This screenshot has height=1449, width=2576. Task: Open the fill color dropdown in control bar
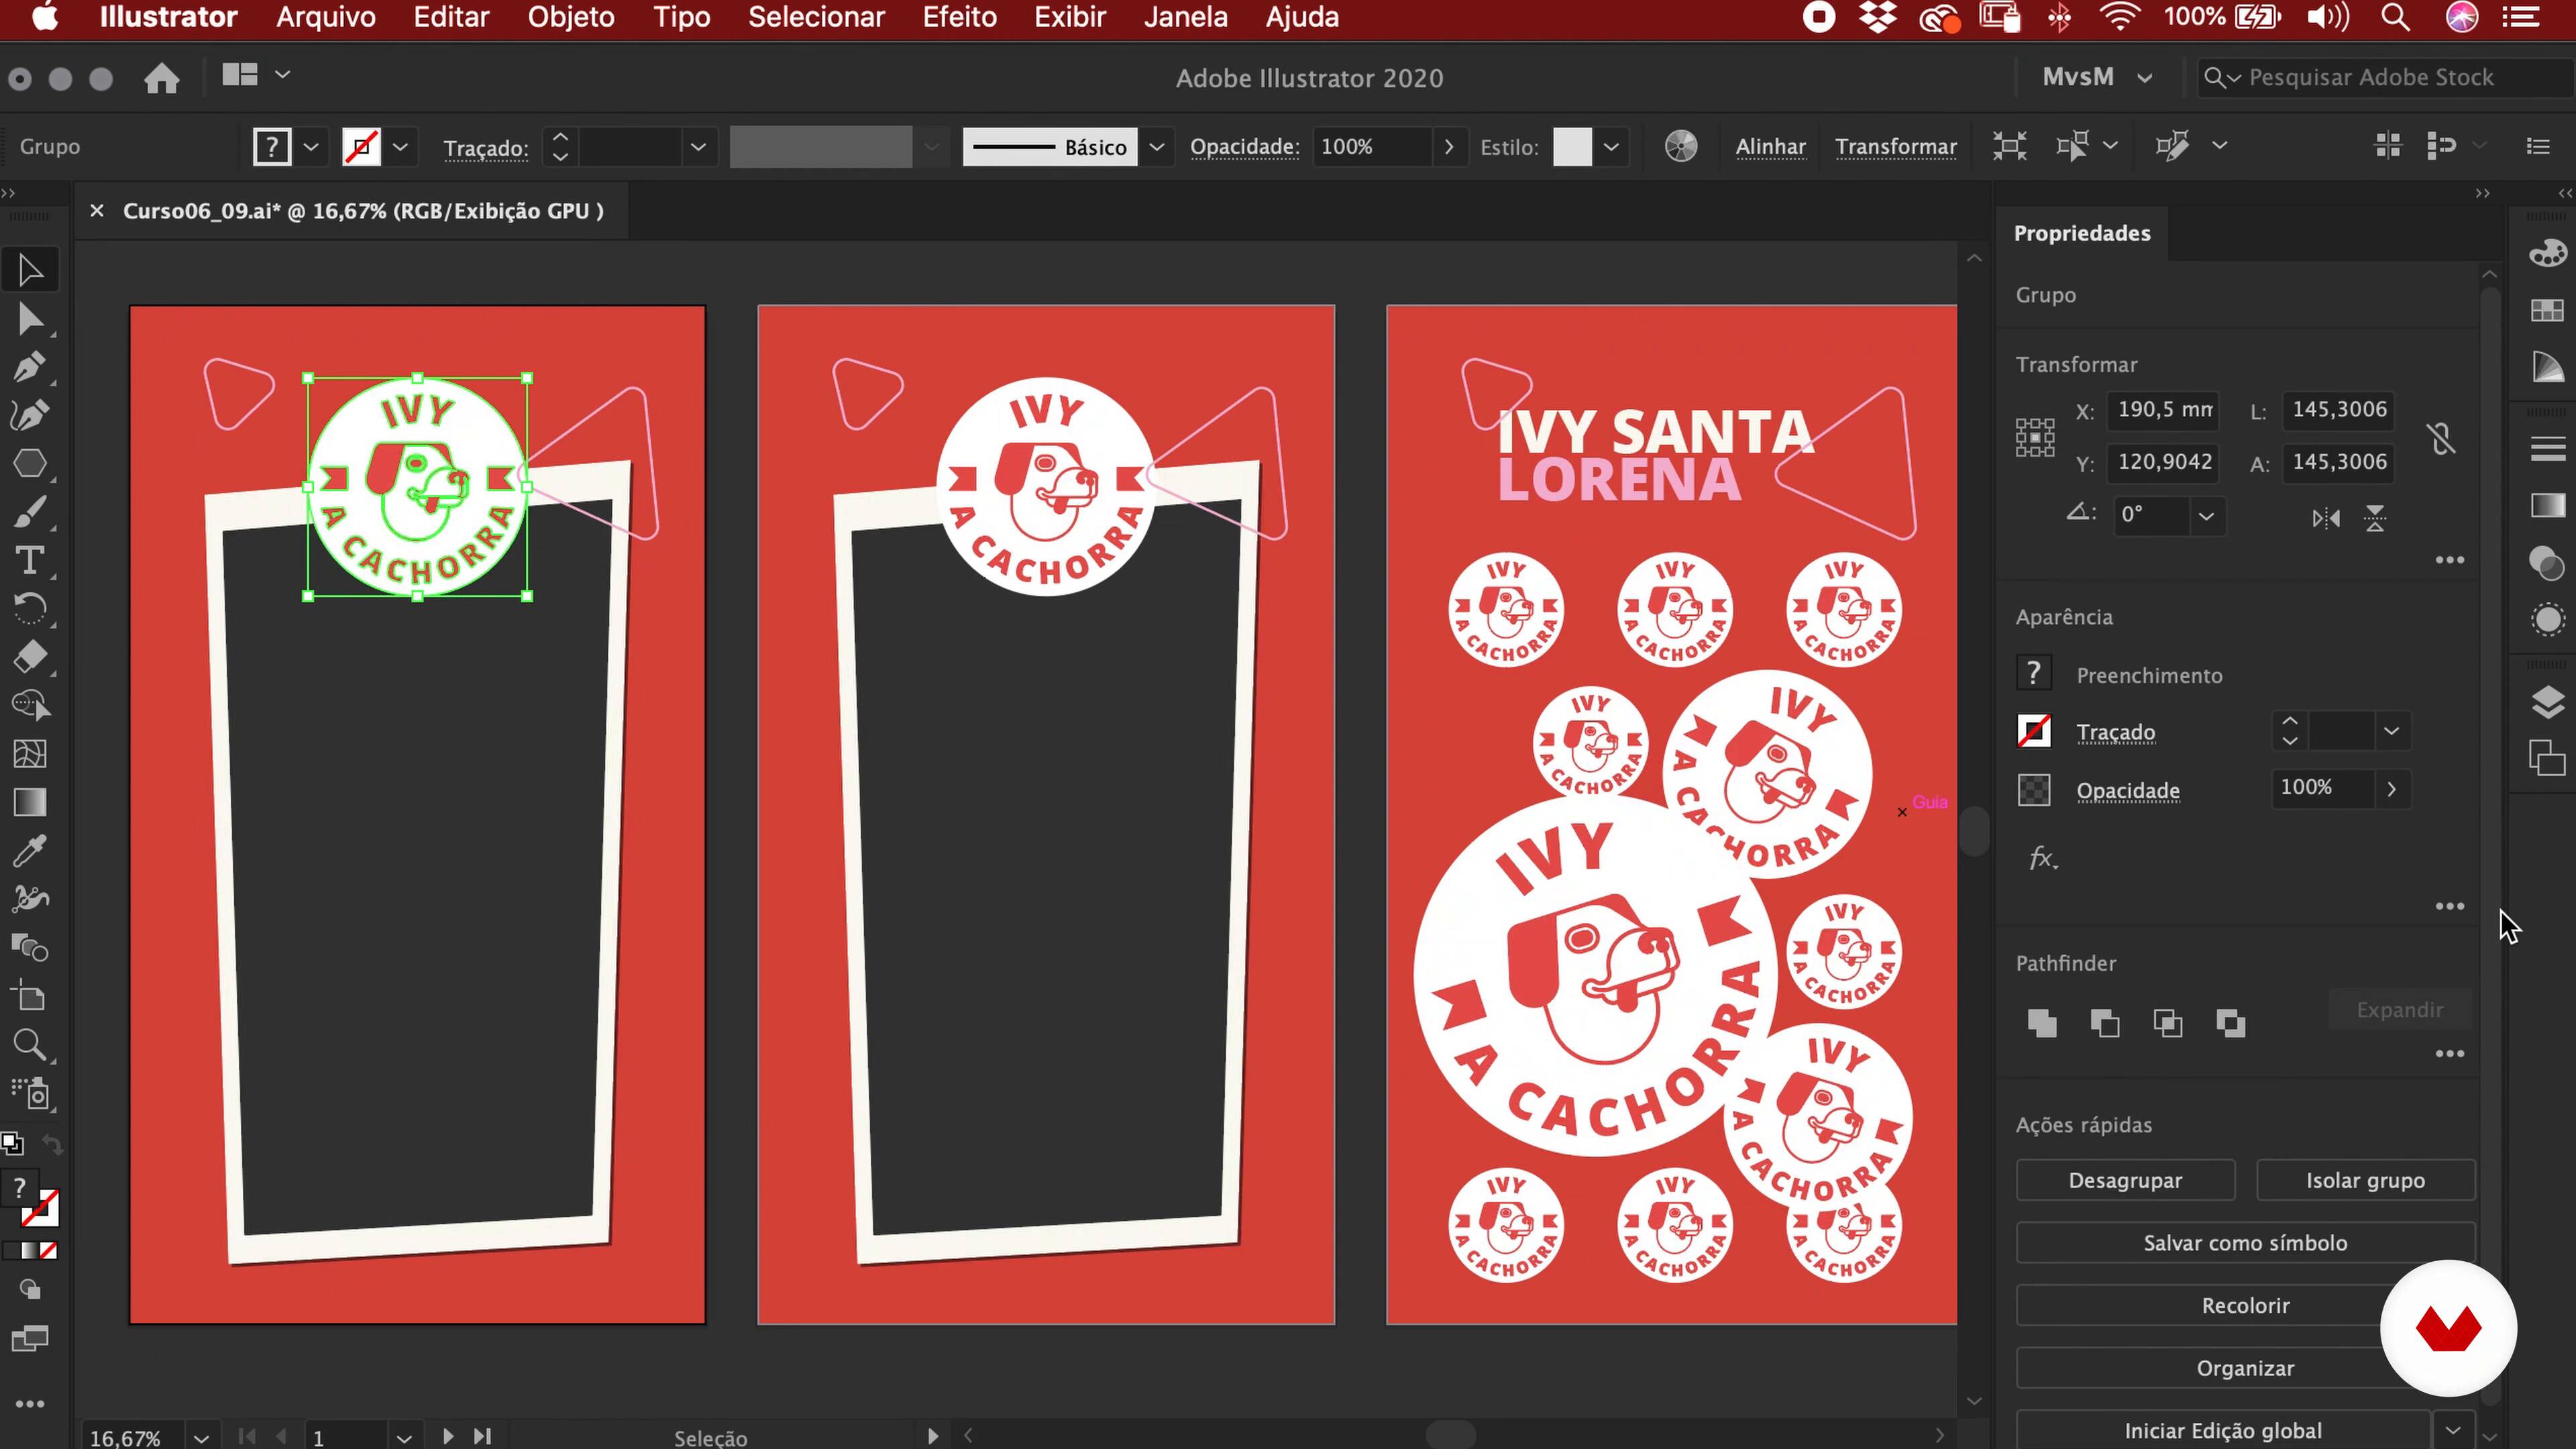[311, 147]
